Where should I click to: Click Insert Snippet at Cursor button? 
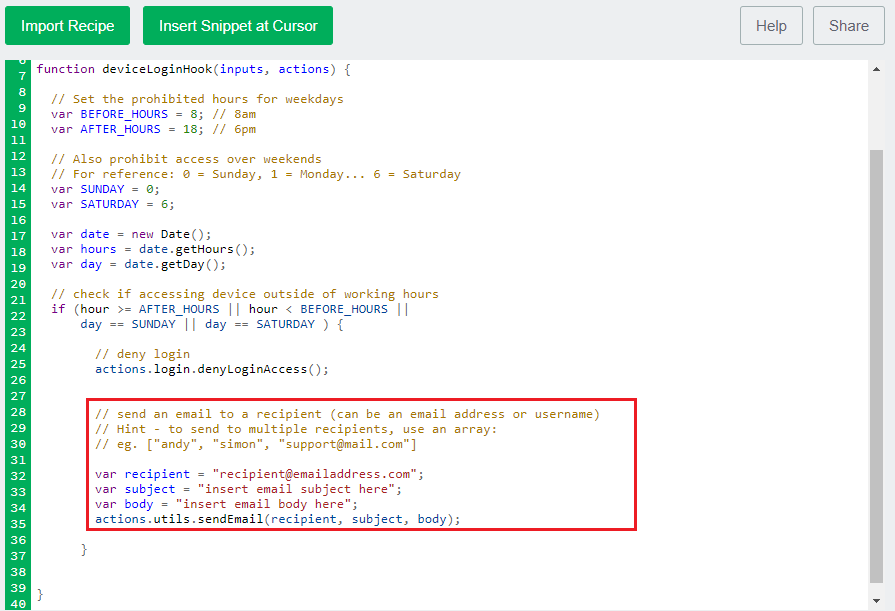[x=237, y=26]
